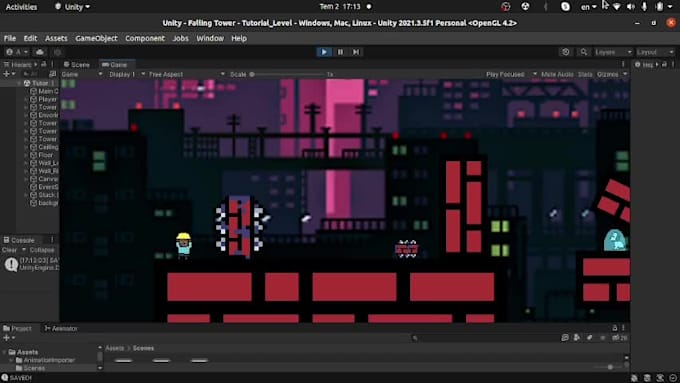Toggle Collapse in the Console
Screen dimensions: 680x383
42,250
